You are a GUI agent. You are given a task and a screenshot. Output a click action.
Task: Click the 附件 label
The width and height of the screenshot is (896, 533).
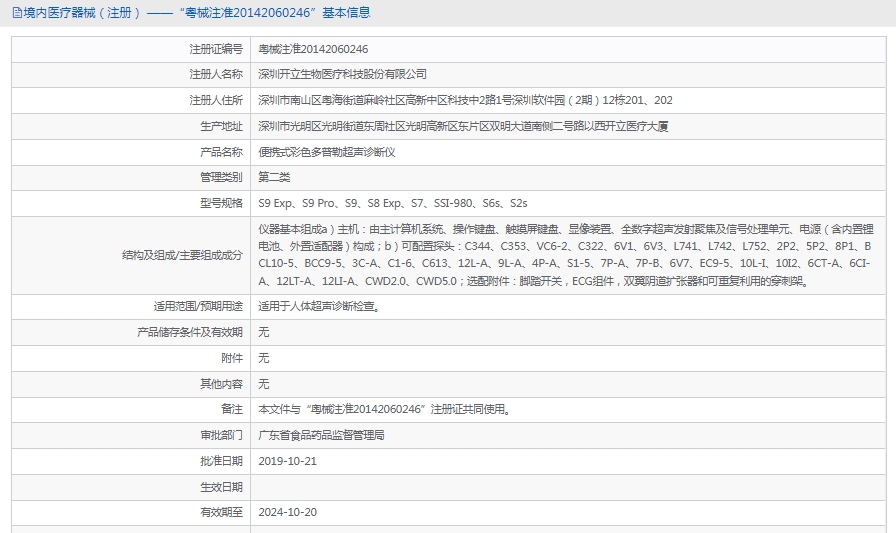point(232,358)
